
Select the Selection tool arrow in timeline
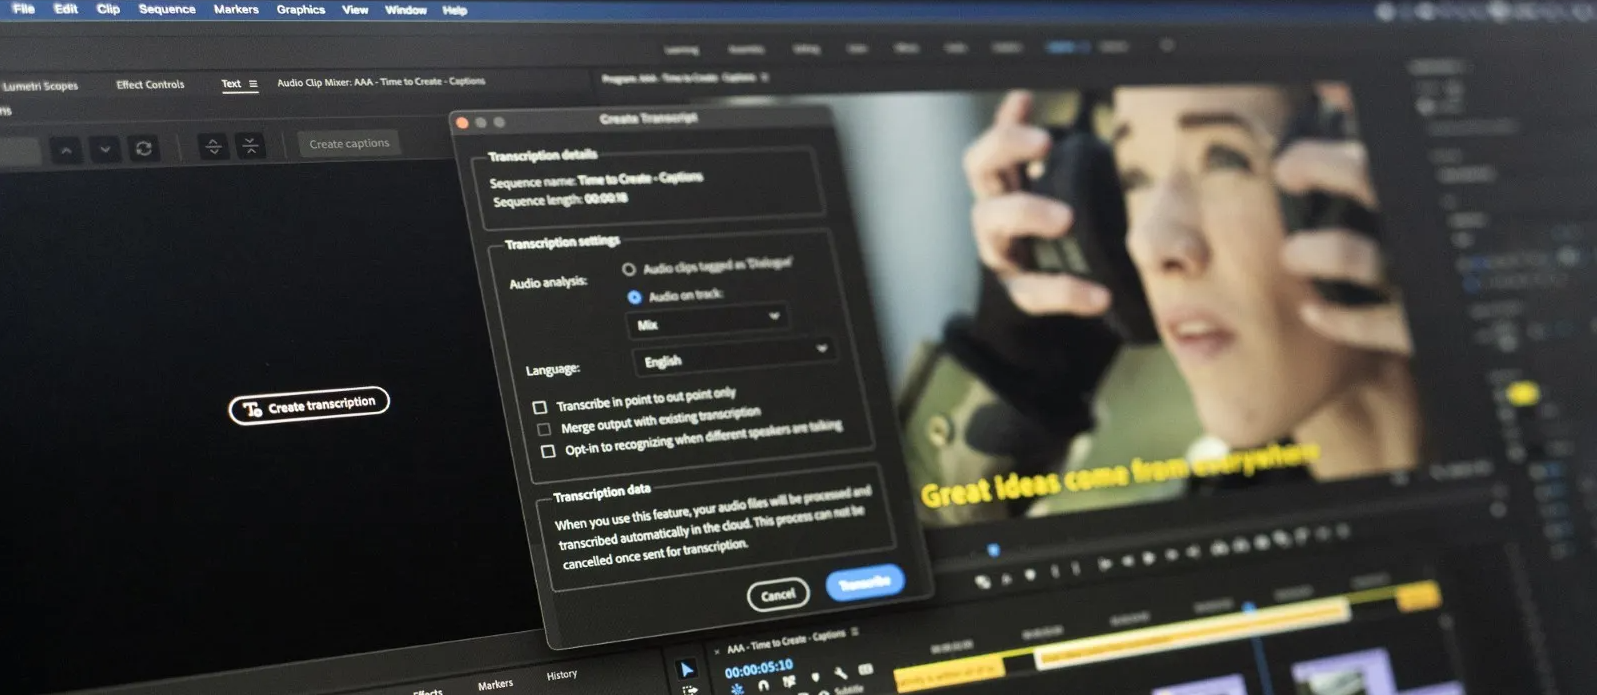pyautogui.click(x=686, y=669)
